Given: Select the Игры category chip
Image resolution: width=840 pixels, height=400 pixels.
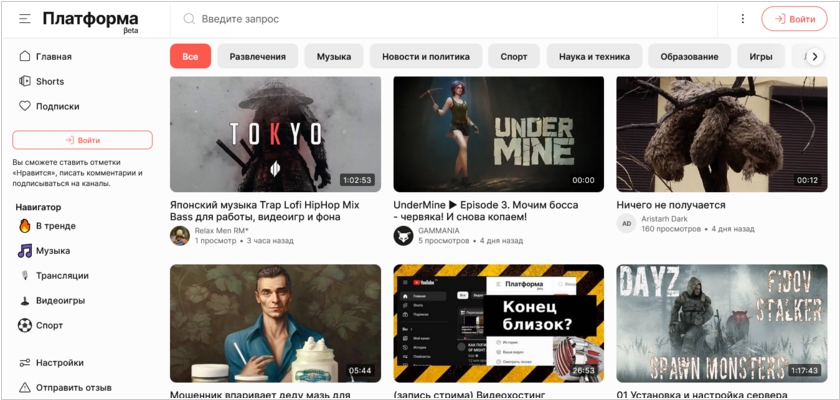Looking at the screenshot, I should click(761, 56).
